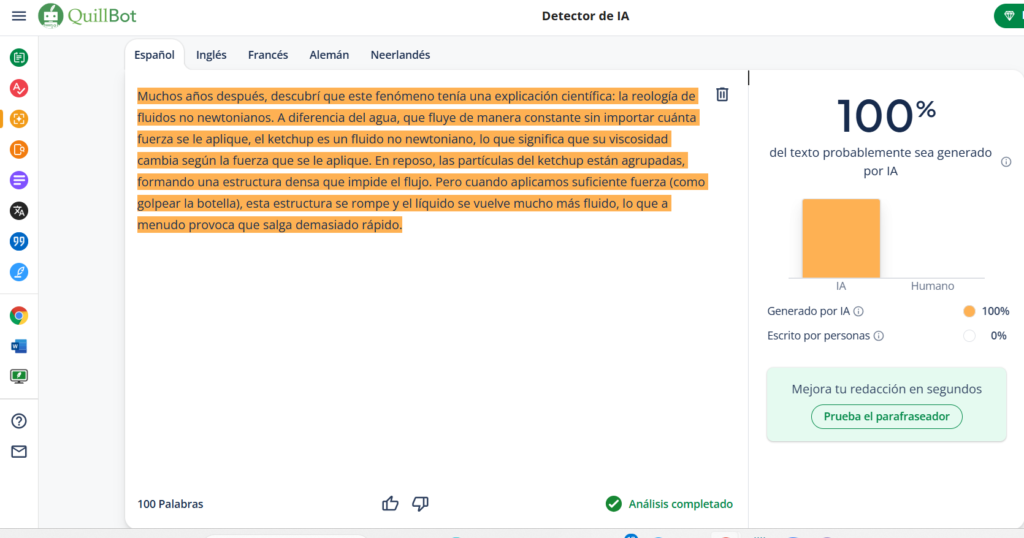Click the Prueba el parafraseador button
Viewport: 1024px width, 538px height.
click(x=886, y=417)
